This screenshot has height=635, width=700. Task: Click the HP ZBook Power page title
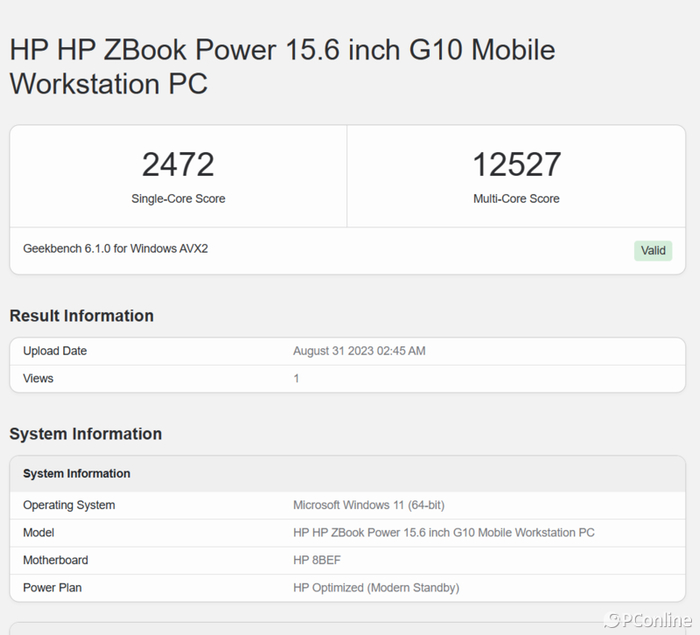pyautogui.click(x=282, y=67)
